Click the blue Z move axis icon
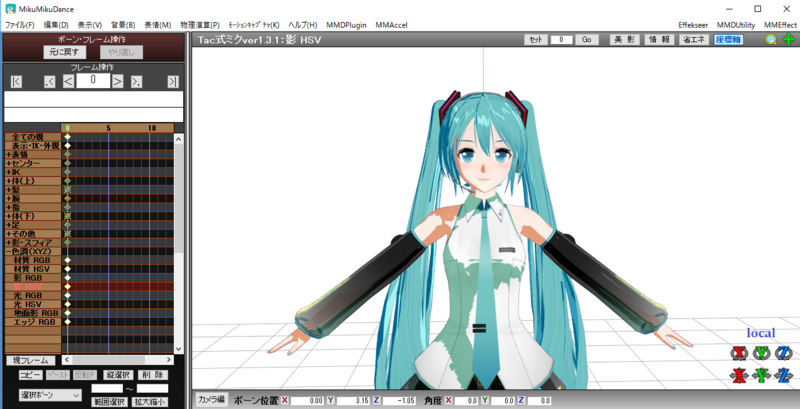Image resolution: width=800 pixels, height=409 pixels. 784,375
